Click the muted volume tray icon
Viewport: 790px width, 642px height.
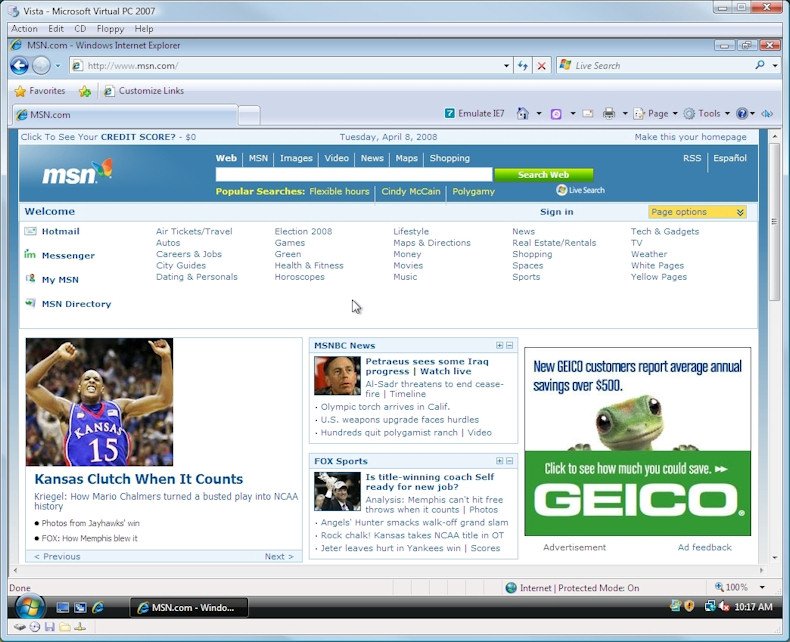pos(724,606)
